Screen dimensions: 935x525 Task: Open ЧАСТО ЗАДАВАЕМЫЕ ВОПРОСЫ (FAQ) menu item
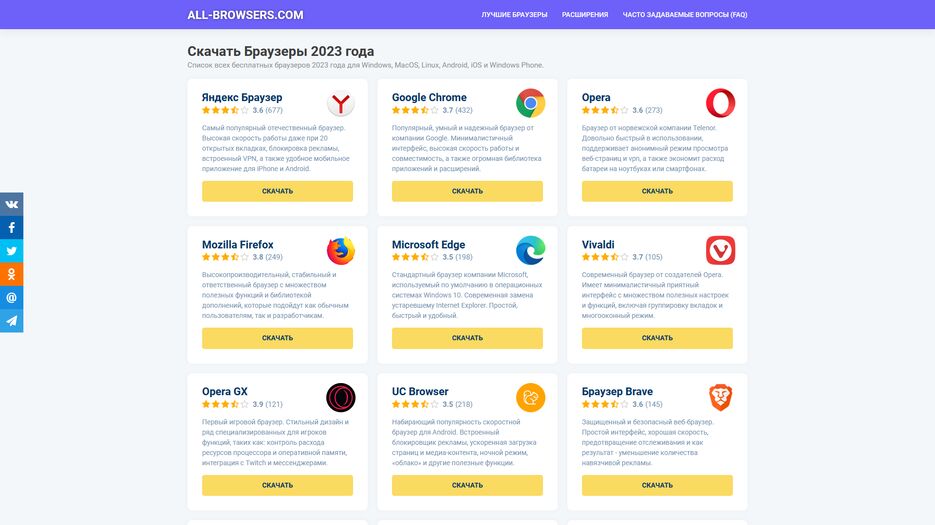pos(685,14)
